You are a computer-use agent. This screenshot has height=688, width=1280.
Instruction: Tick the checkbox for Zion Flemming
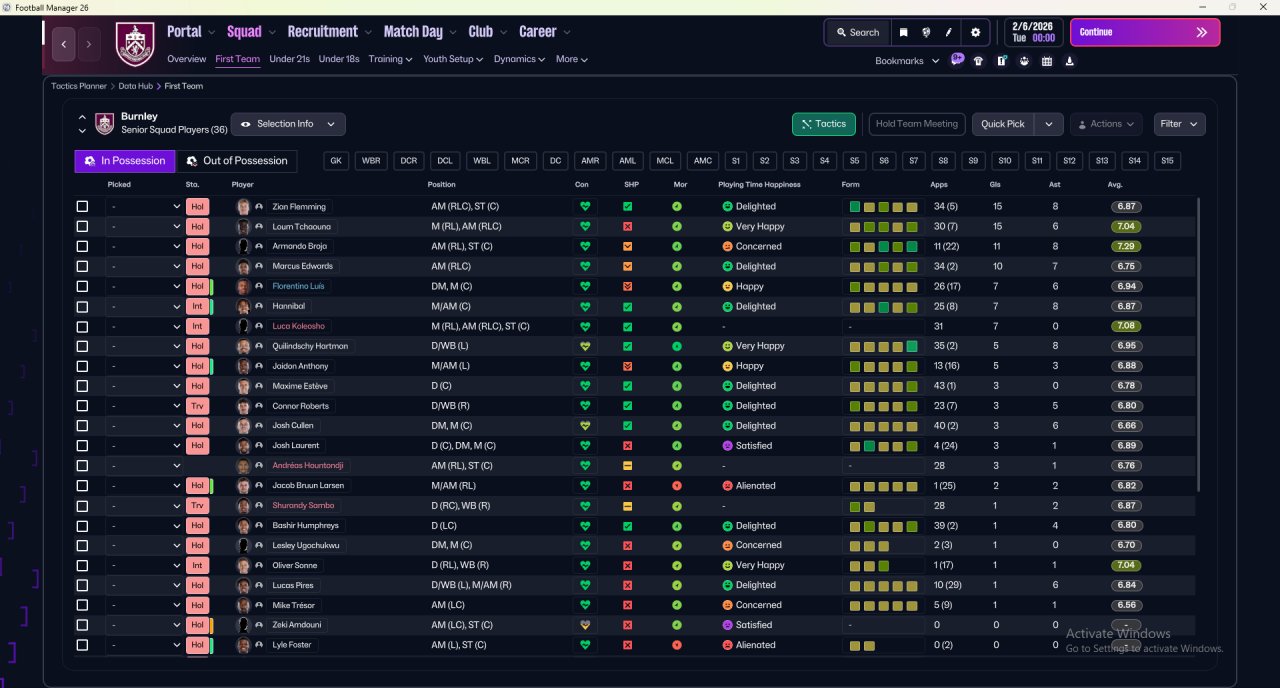[82, 207]
